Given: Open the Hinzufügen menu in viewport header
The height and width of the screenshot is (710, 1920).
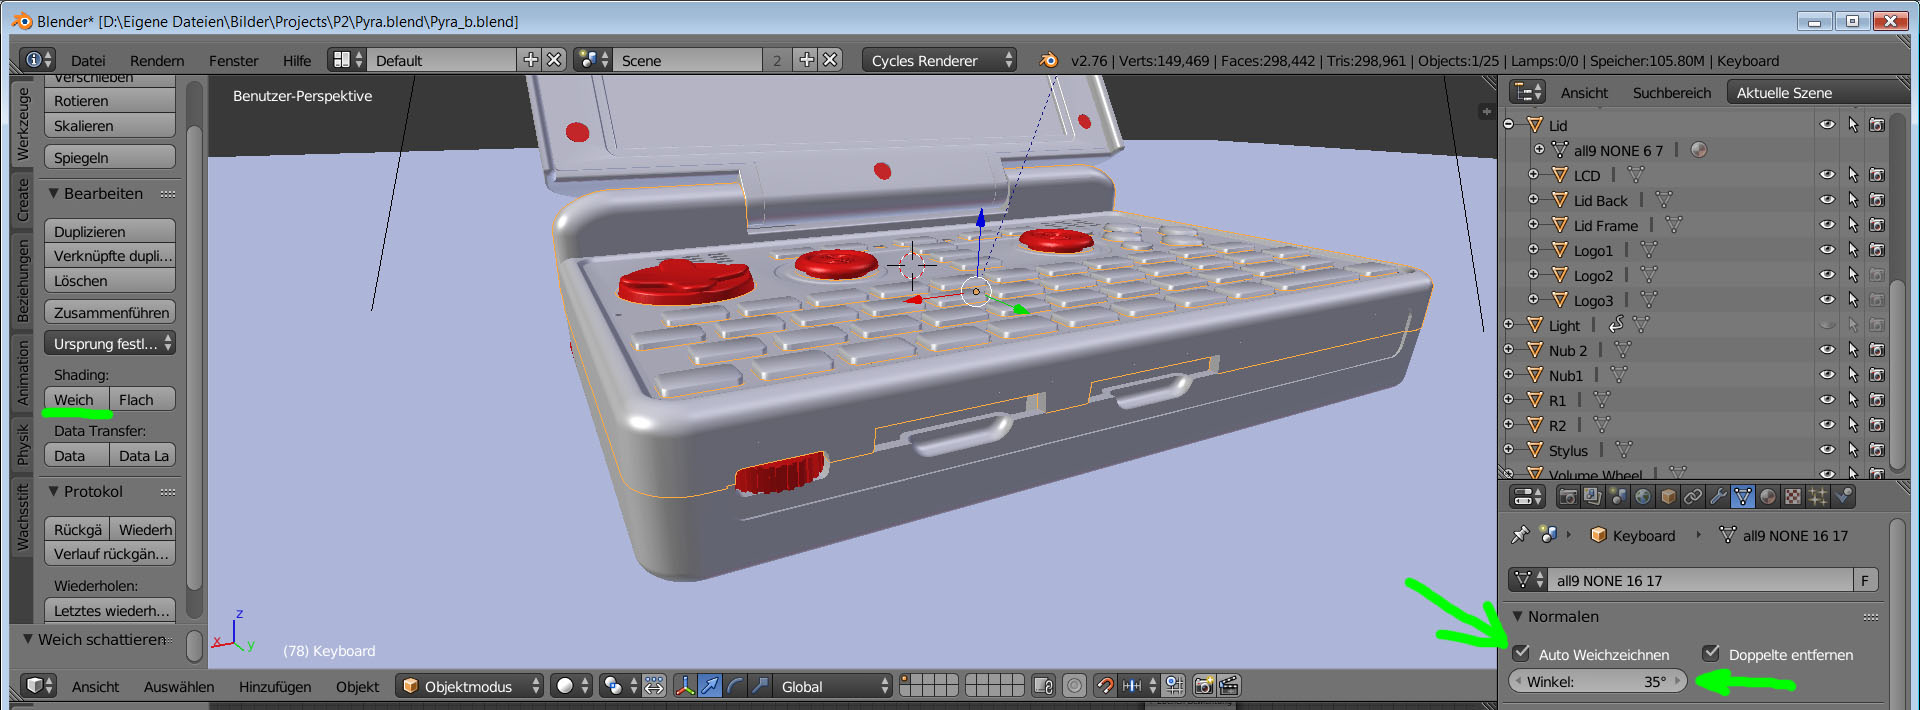Looking at the screenshot, I should [275, 687].
